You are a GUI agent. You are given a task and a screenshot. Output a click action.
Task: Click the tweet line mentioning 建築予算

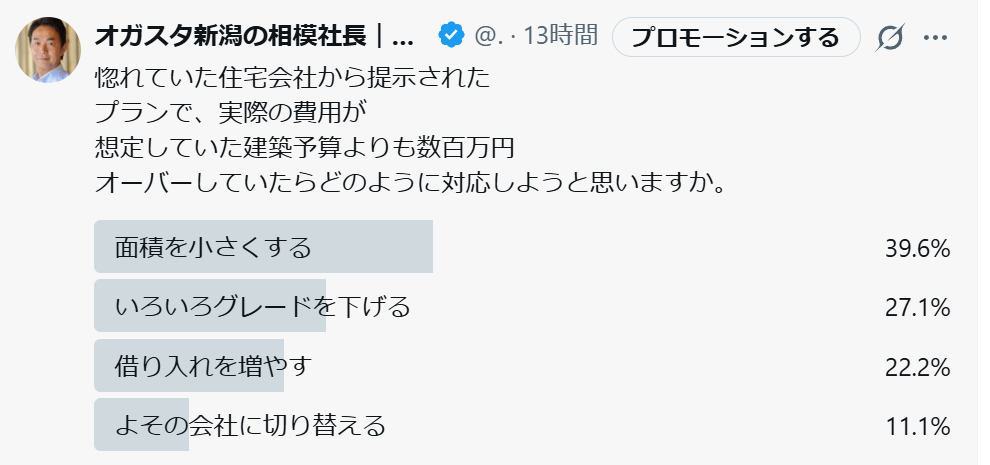(304, 148)
